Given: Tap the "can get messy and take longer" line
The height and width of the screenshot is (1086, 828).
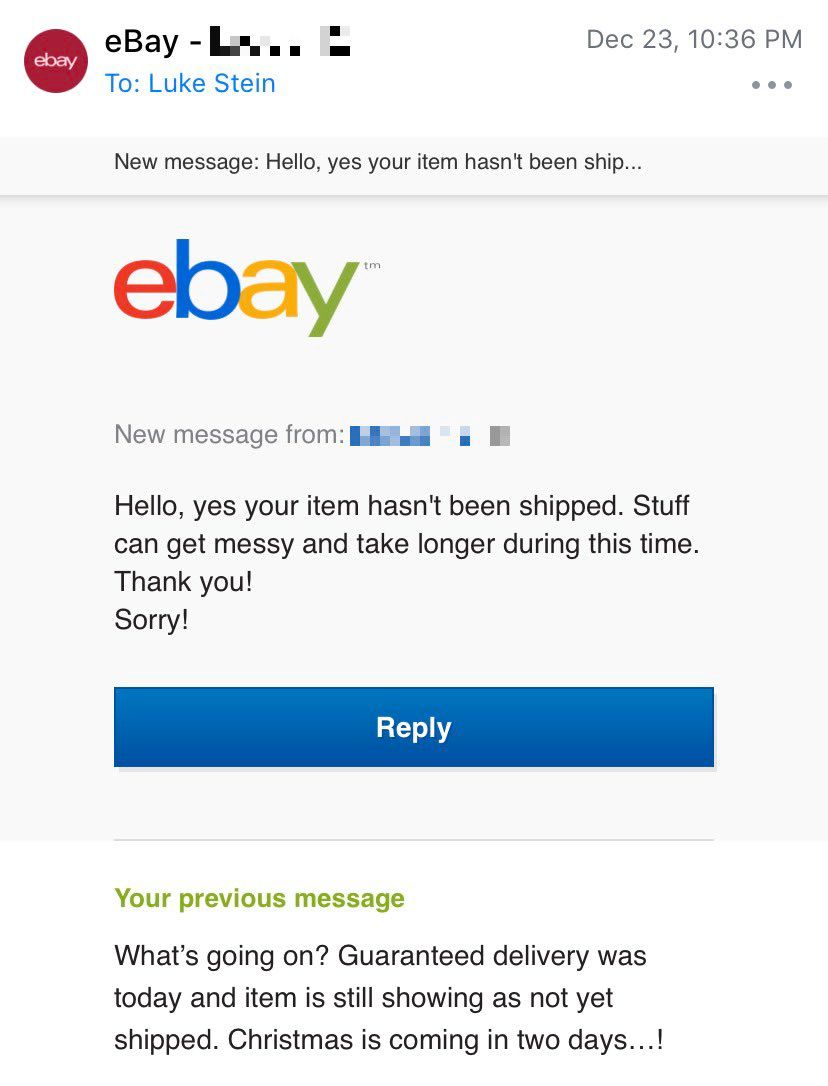Looking at the screenshot, I should pyautogui.click(x=403, y=544).
